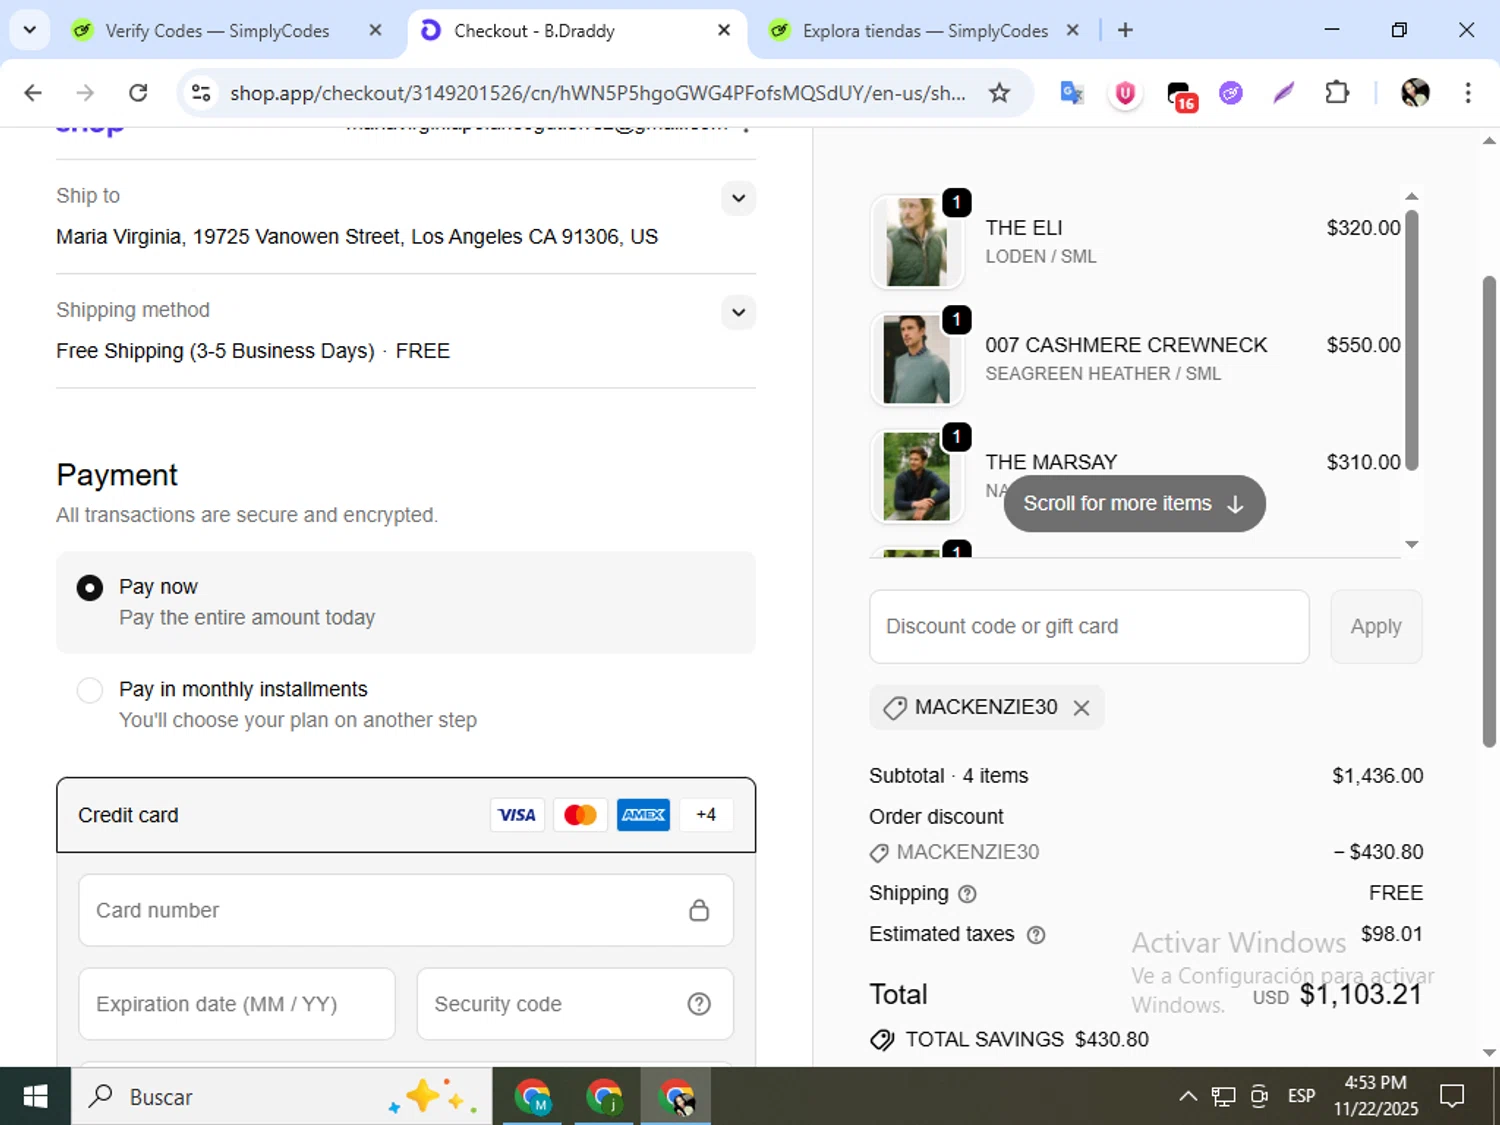
Task: Click the Apply discount button
Action: point(1376,626)
